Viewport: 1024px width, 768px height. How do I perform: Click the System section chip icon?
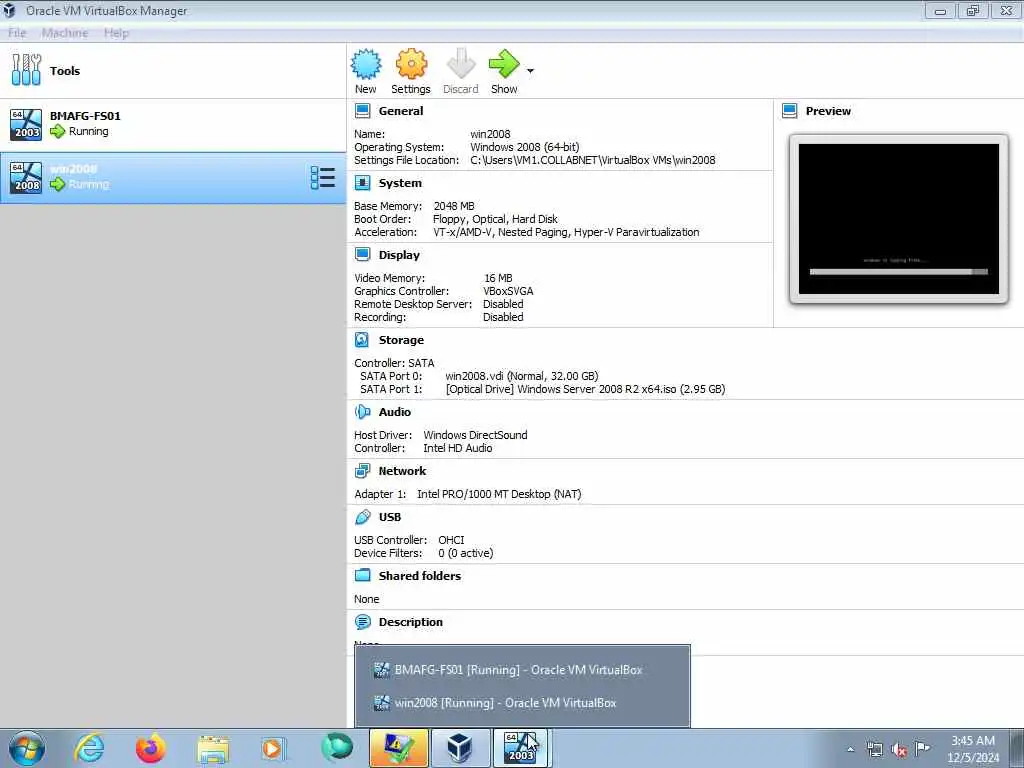[362, 183]
